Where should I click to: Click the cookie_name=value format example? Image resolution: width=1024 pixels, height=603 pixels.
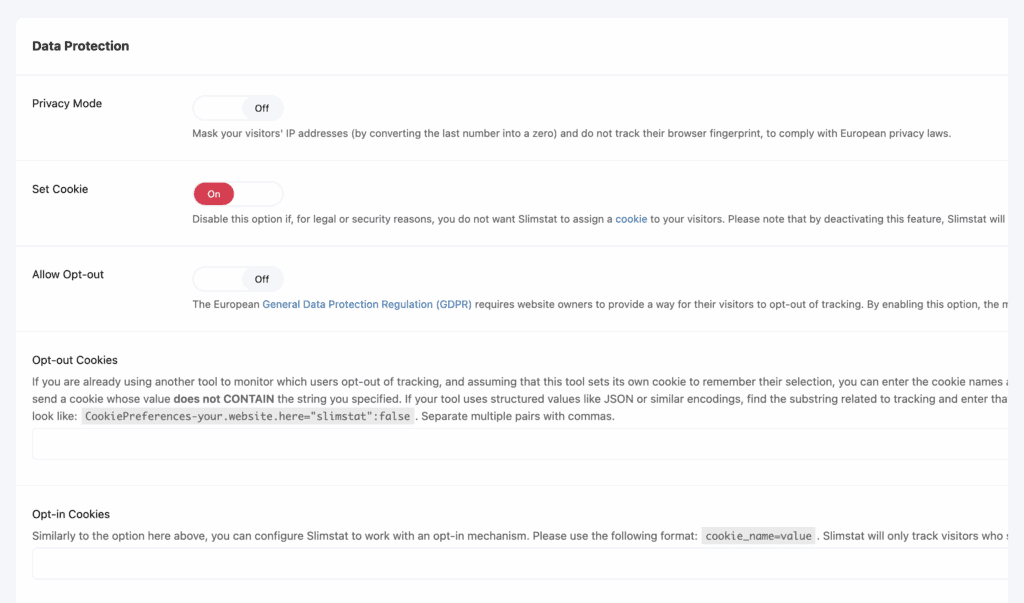[758, 536]
